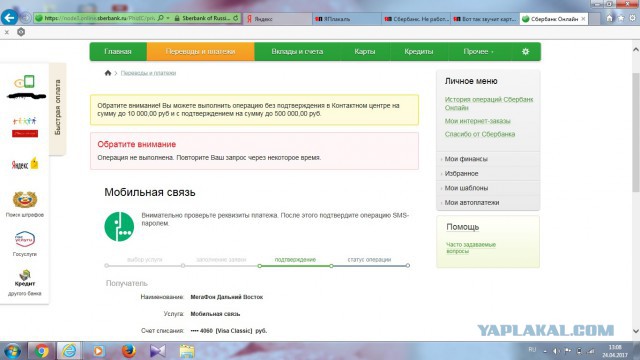
Task: Switch to Internet Explorer in taskbar
Action: point(69,351)
